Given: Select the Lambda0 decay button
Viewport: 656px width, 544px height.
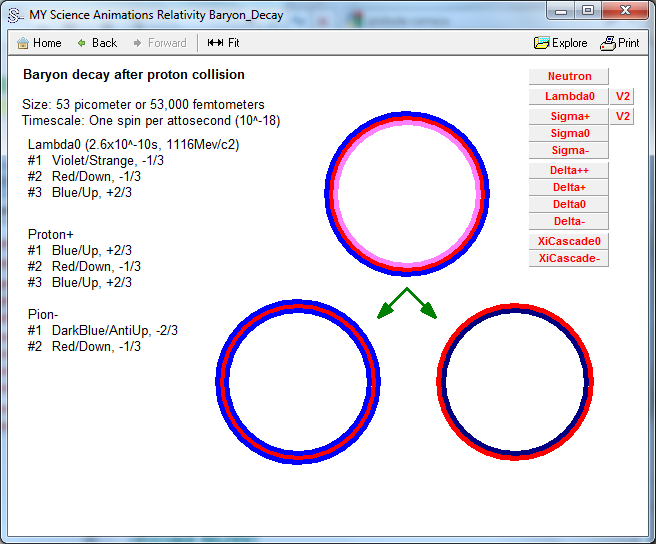Looking at the screenshot, I should (x=569, y=97).
